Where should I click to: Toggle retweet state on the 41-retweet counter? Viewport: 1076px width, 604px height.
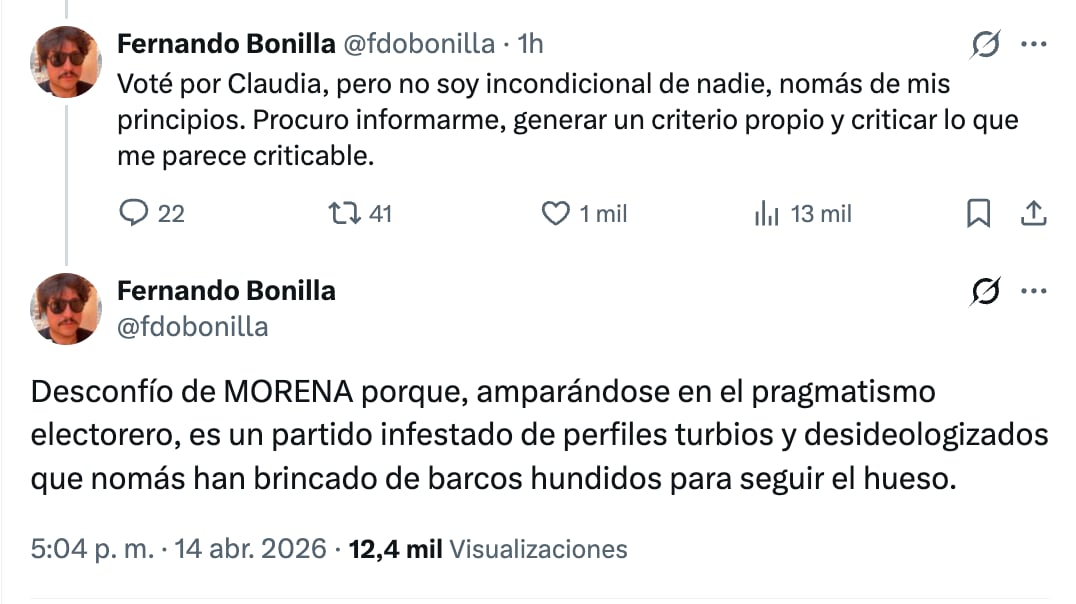[x=358, y=213]
